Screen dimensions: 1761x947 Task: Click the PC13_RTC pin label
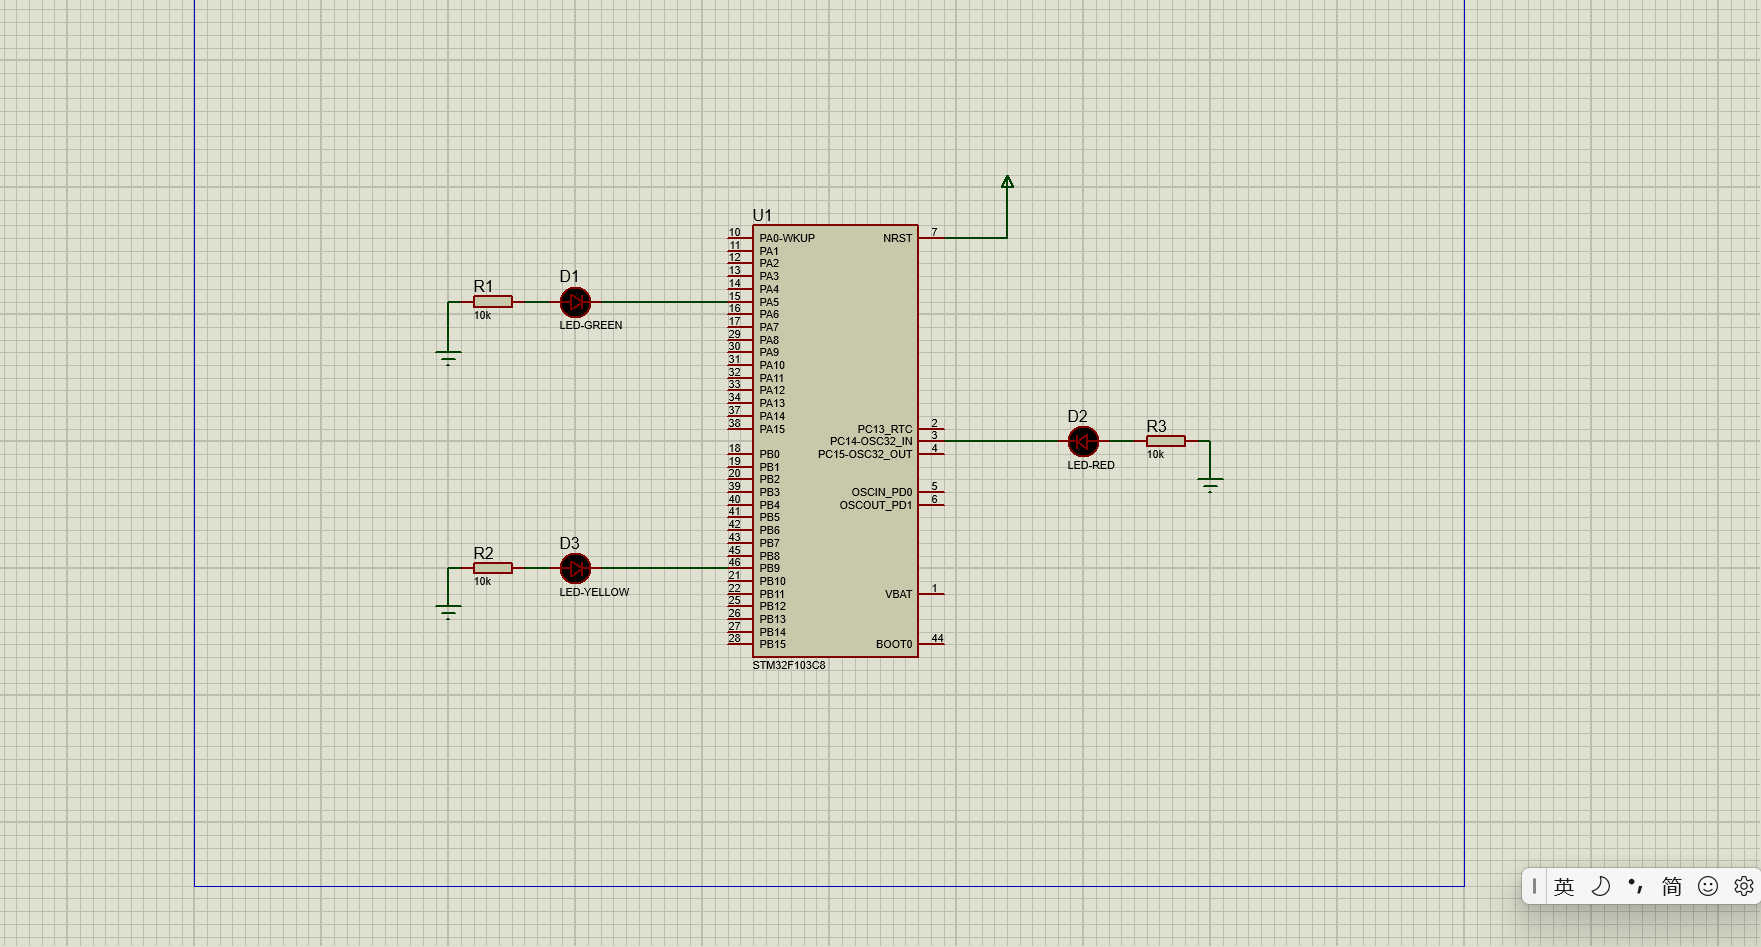tap(885, 429)
